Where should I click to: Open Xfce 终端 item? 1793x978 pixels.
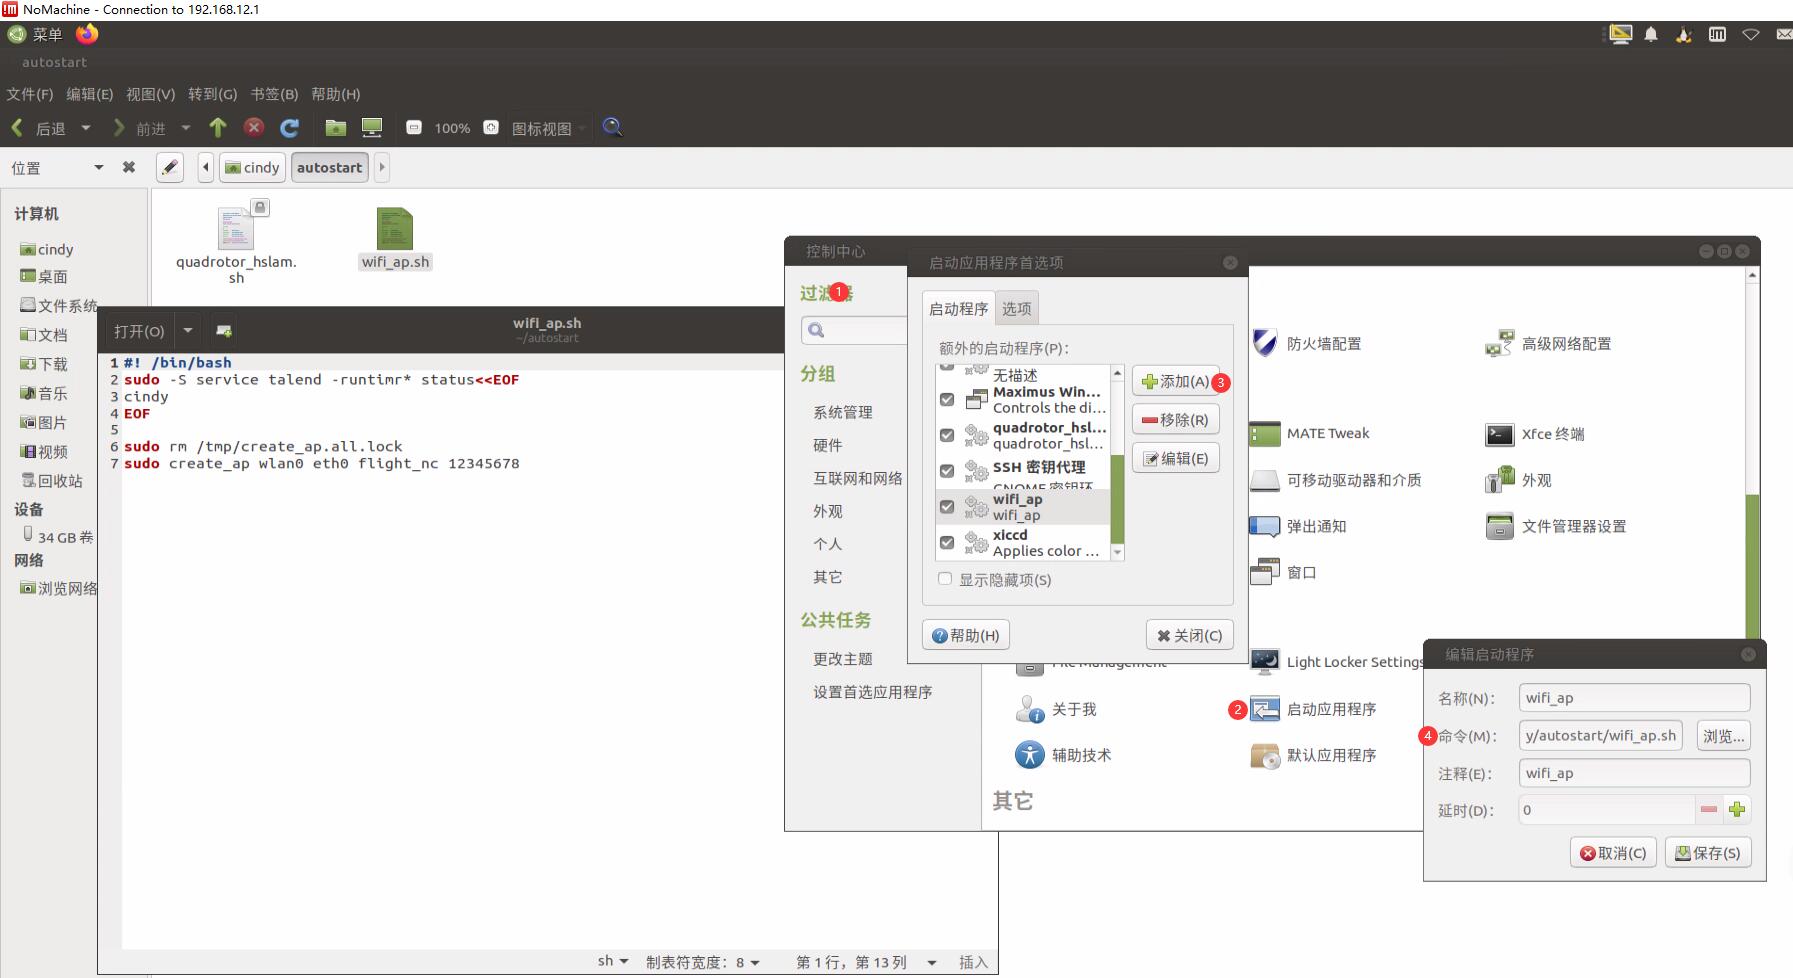[x=1535, y=433]
